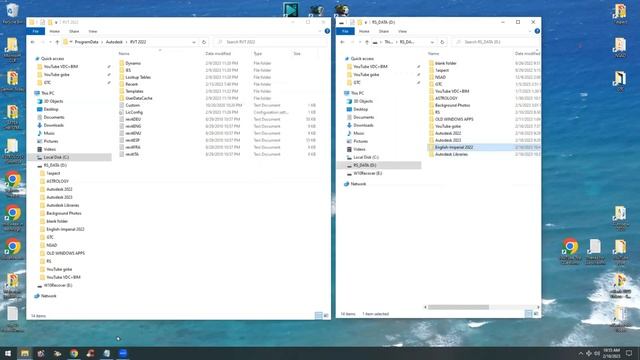This screenshot has height=360, width=640.
Task: Refresh the RVT 2022 folder view
Action: click(204, 42)
